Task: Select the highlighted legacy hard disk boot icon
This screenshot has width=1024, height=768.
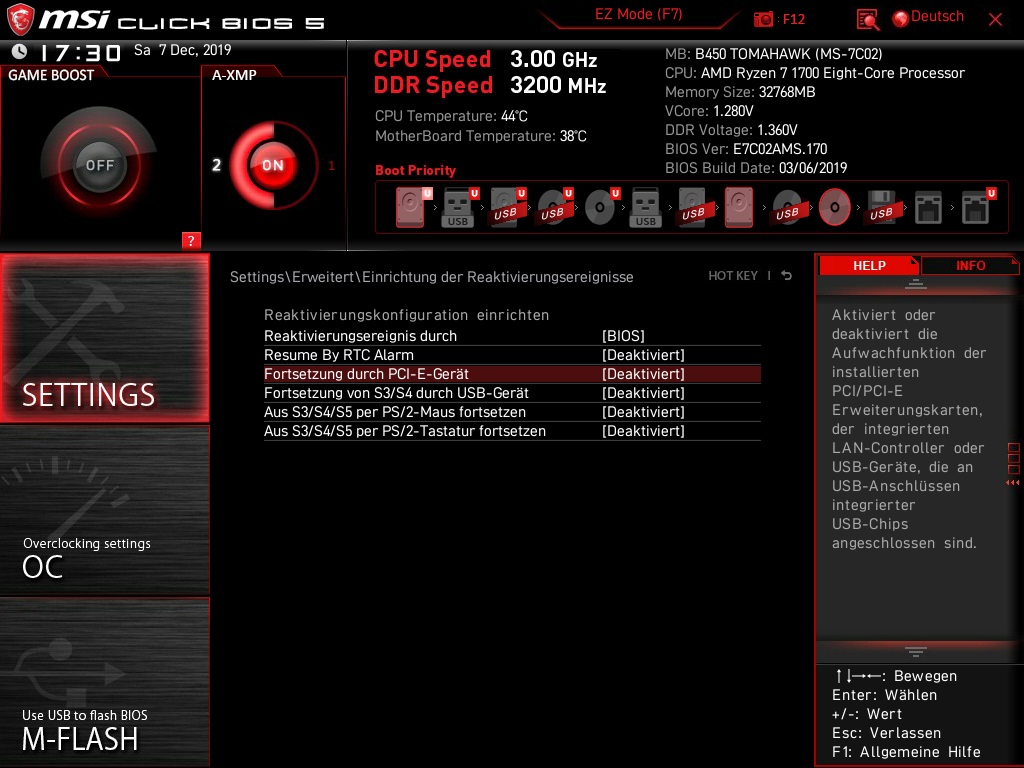Action: click(x=739, y=208)
